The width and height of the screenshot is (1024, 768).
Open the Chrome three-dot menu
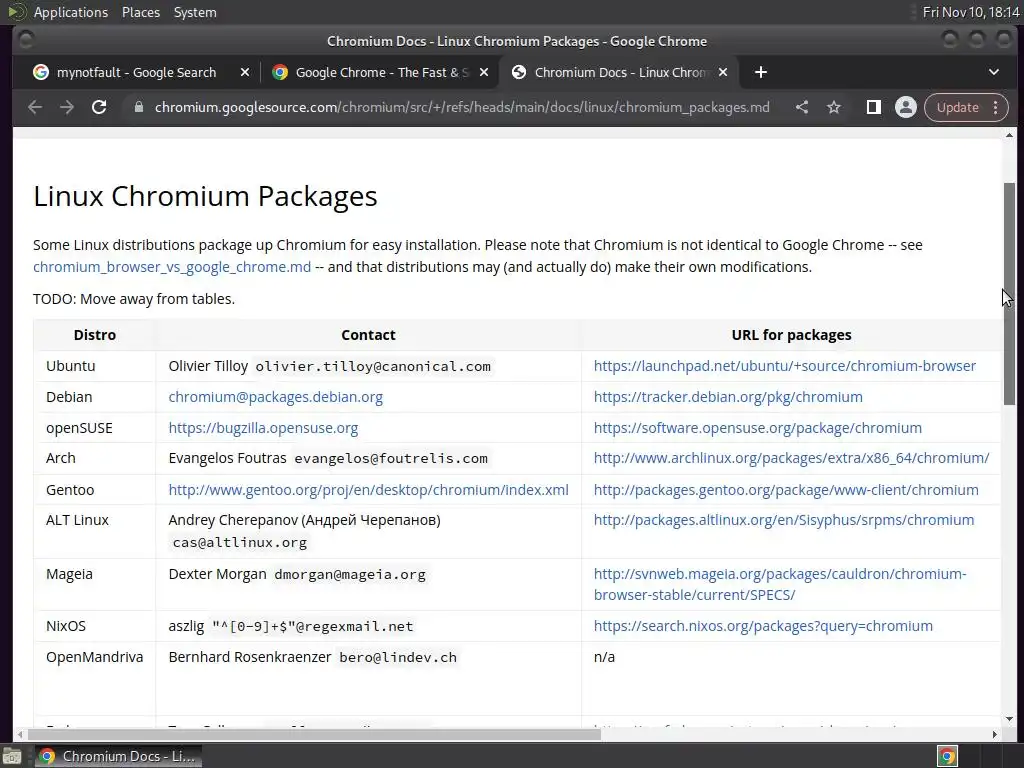point(996,107)
